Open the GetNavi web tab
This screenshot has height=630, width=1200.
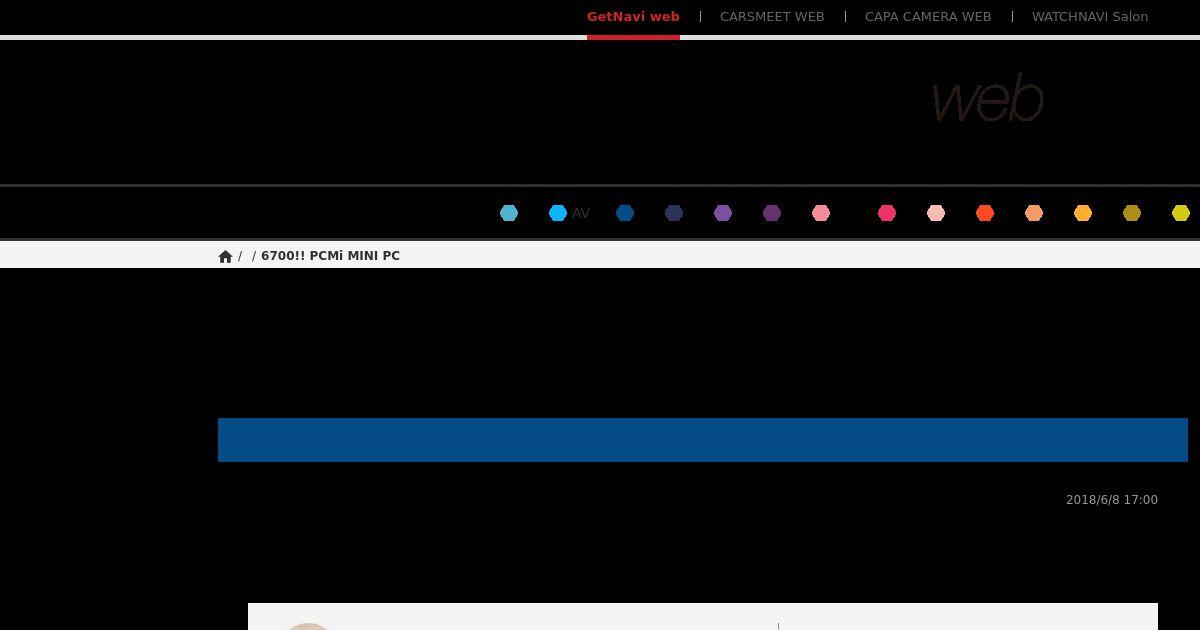coord(633,17)
